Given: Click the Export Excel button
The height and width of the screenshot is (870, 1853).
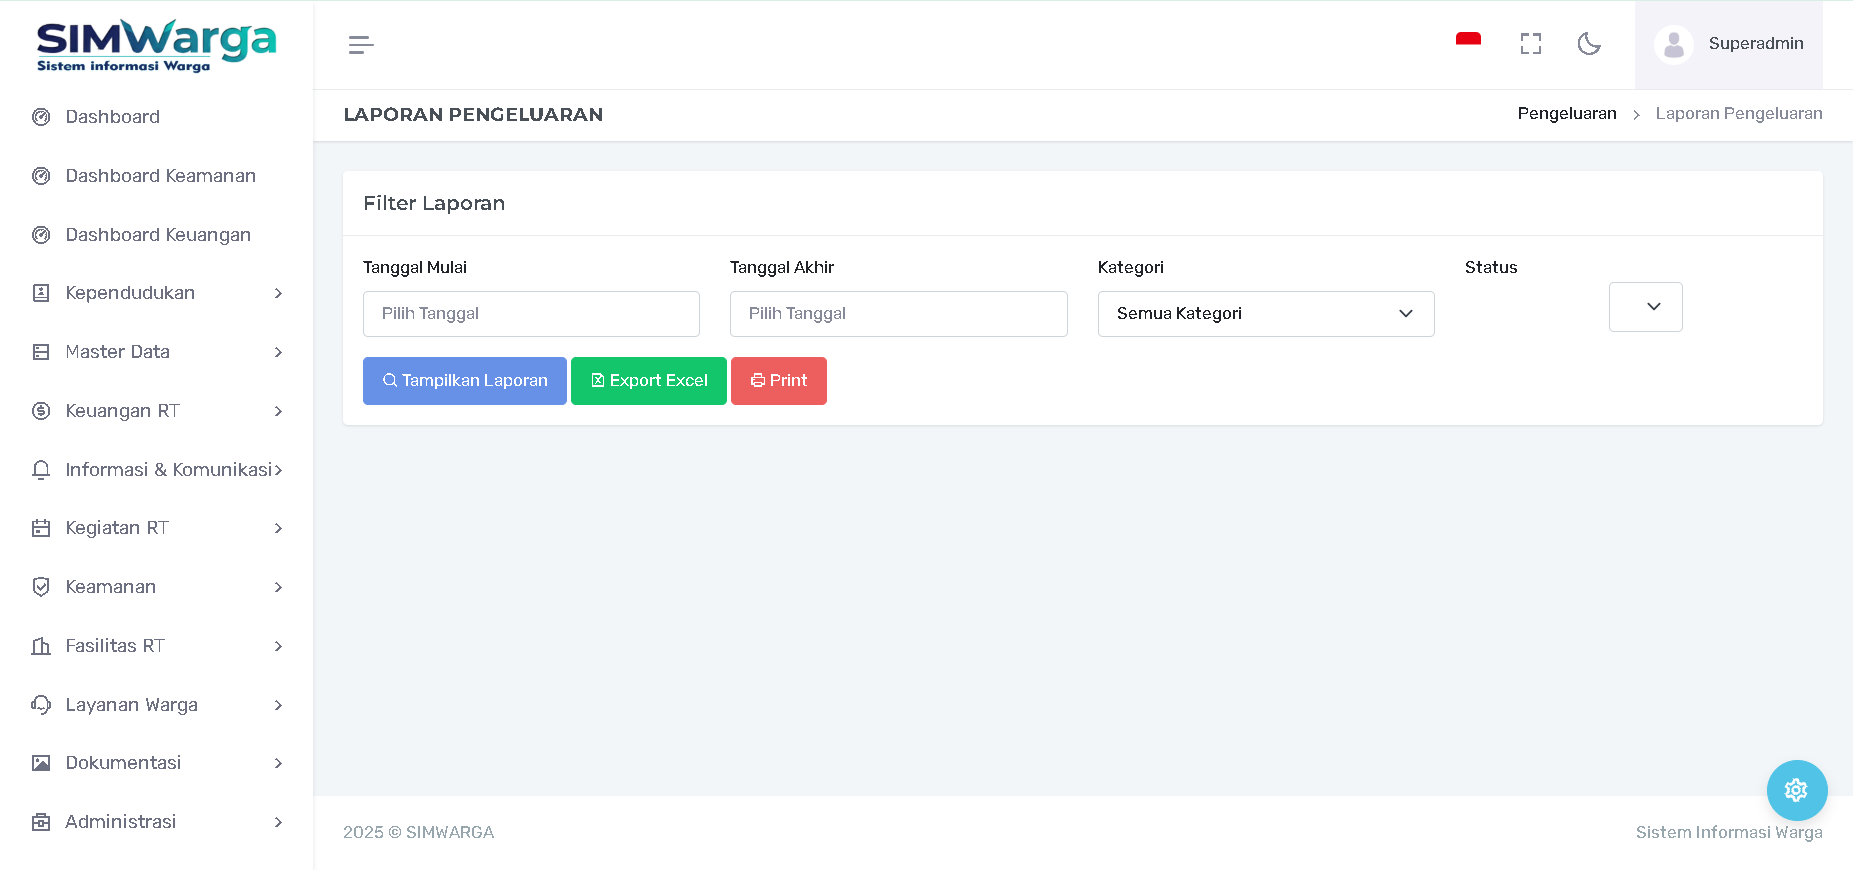Looking at the screenshot, I should 649,381.
